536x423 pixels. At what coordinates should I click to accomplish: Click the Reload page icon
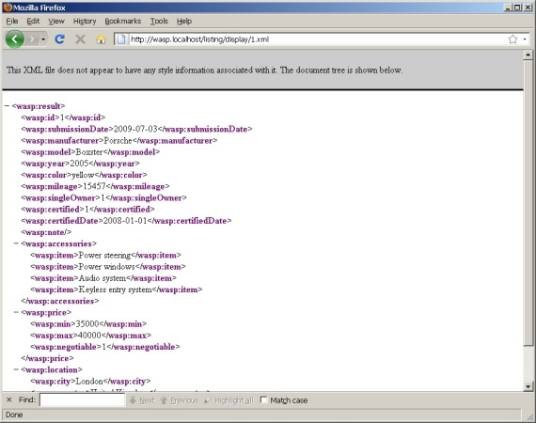[60, 39]
